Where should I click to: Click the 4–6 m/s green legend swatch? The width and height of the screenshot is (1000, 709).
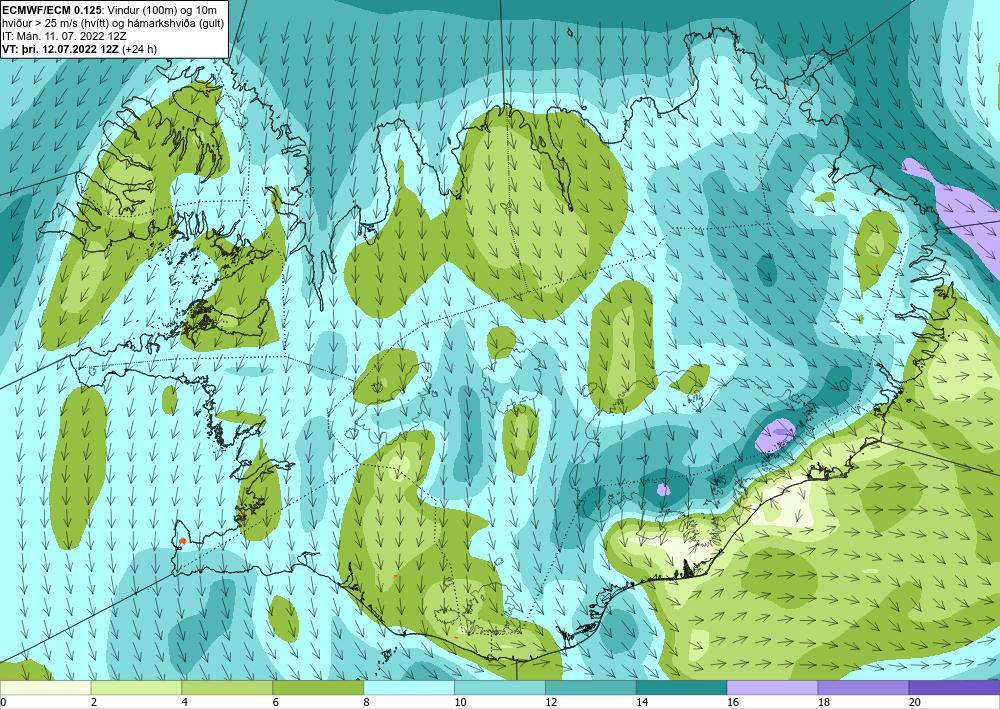[227, 687]
